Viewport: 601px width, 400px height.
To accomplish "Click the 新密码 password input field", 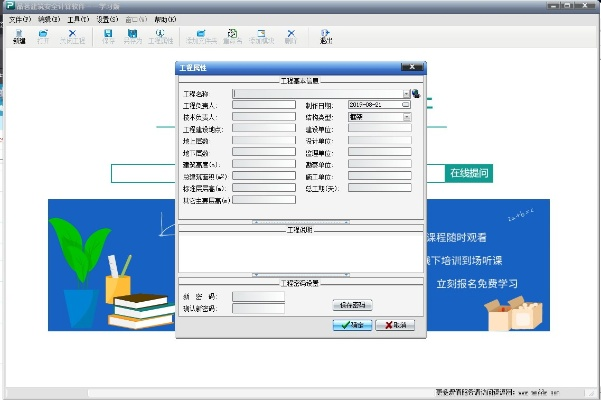I will [x=257, y=296].
